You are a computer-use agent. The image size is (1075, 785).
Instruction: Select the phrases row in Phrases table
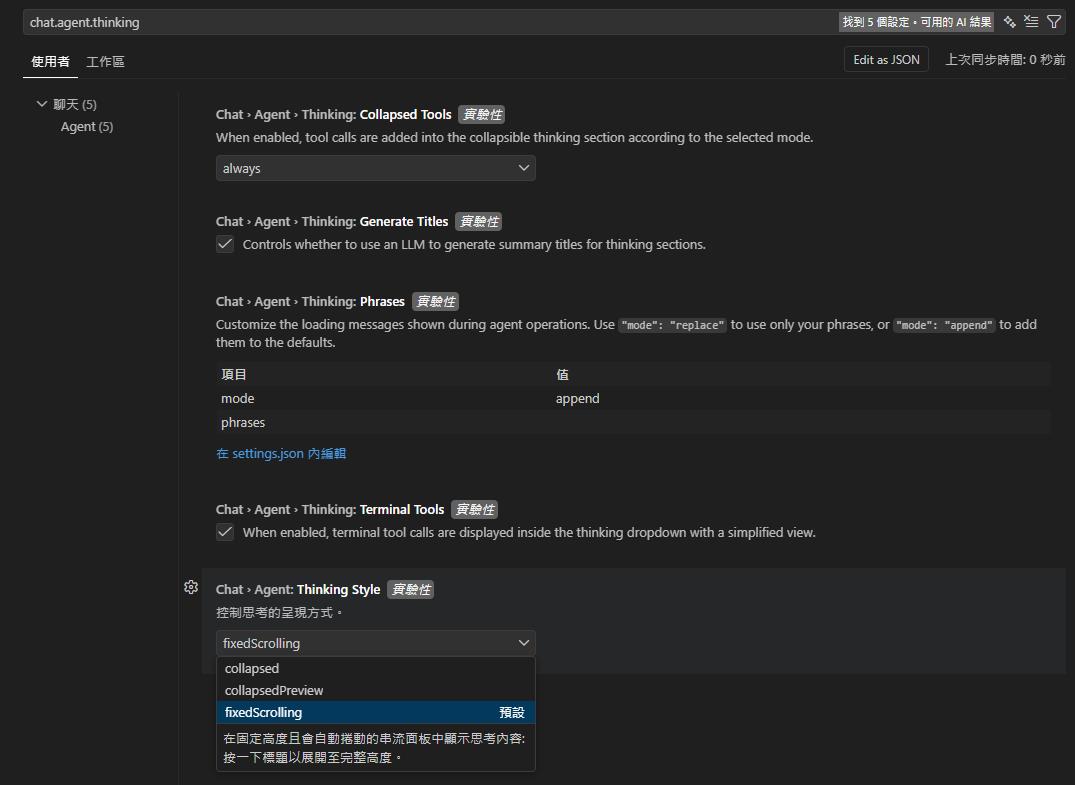tap(632, 422)
